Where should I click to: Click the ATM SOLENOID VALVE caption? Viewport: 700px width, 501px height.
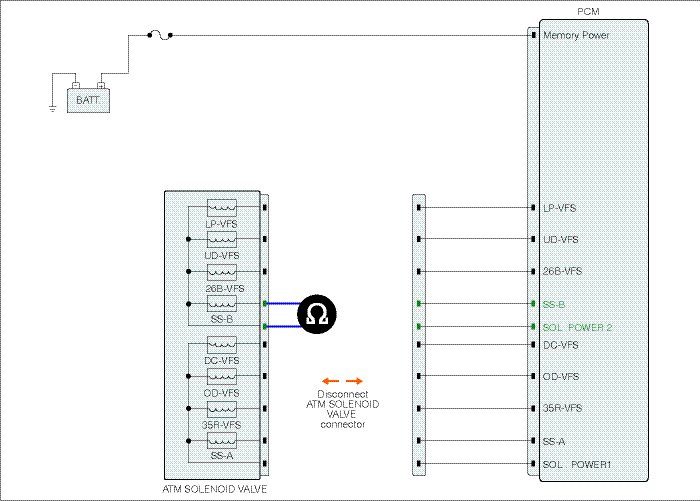pos(215,489)
